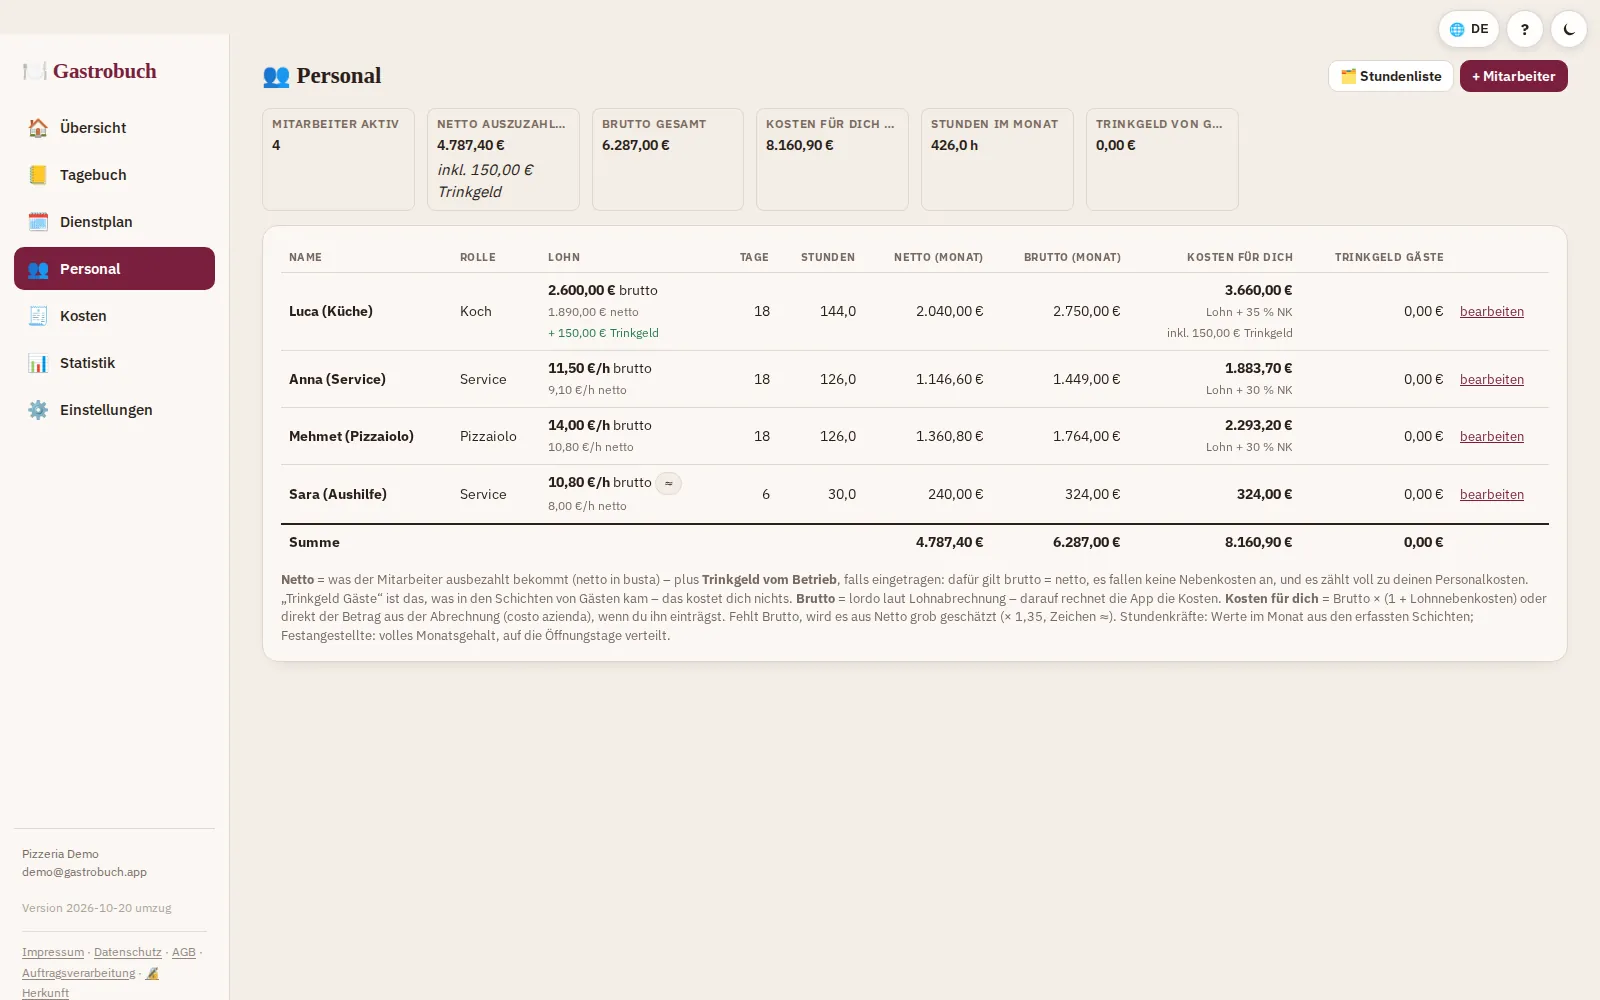This screenshot has height=1000, width=1600.
Task: Click bearbeiten for Sara (Aushilfe)
Action: point(1491,495)
